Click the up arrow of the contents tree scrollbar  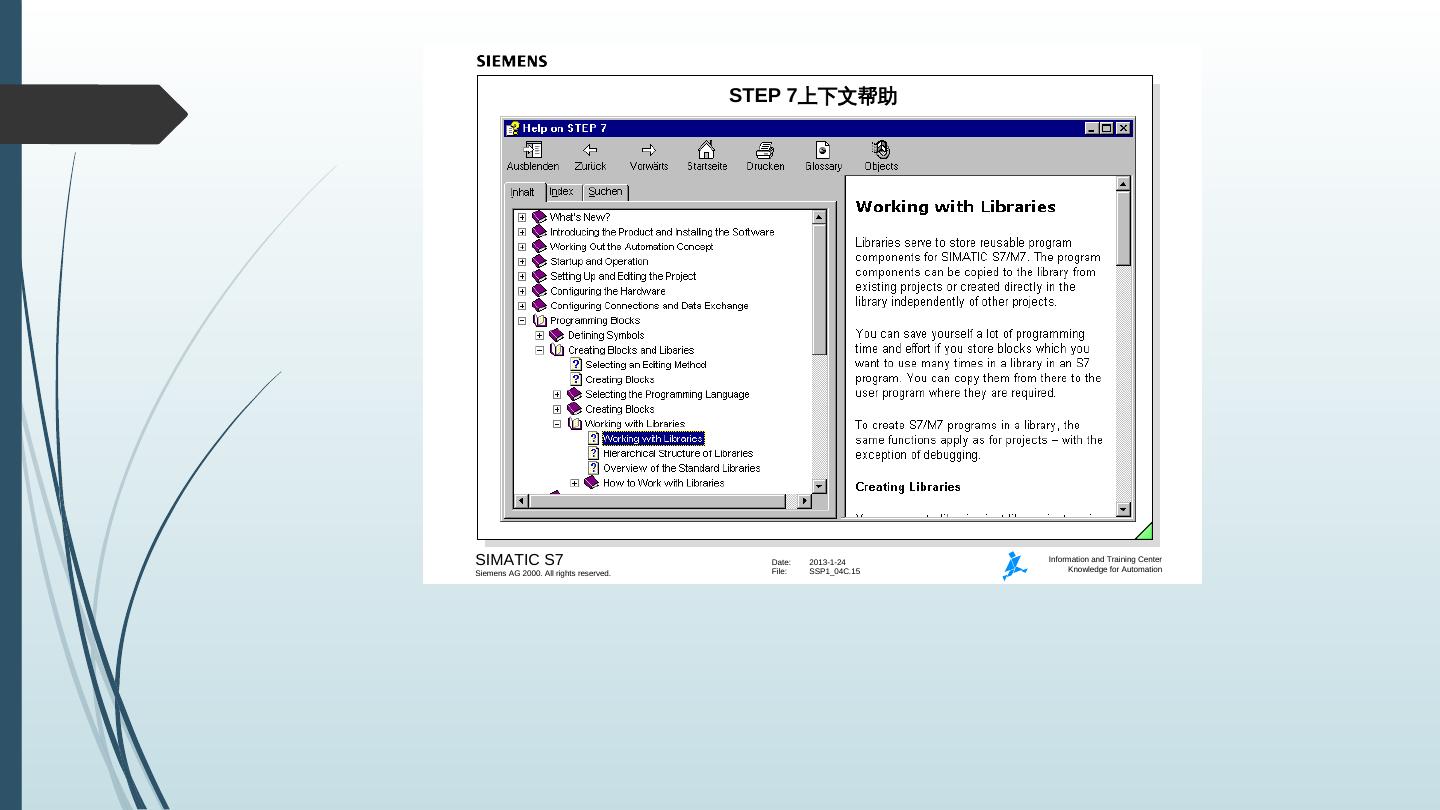tap(820, 217)
